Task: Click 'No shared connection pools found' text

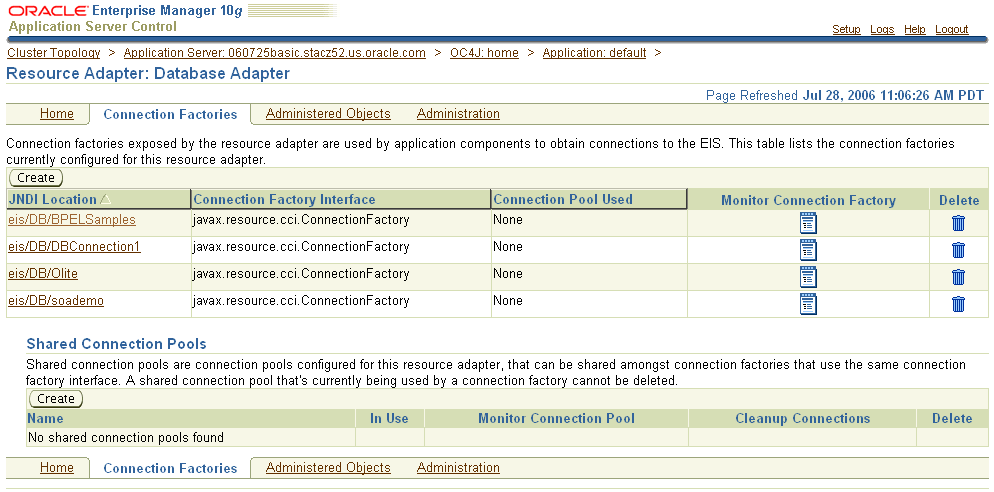Action: pos(126,437)
